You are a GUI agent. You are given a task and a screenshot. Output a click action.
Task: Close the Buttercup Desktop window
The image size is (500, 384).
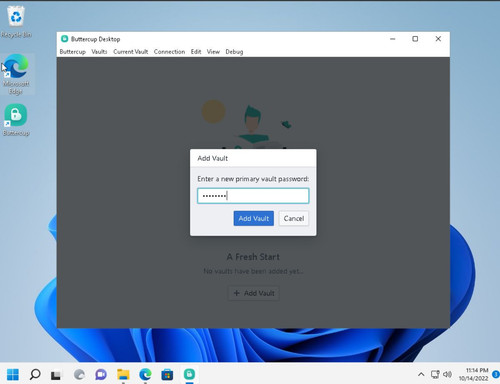coord(438,39)
